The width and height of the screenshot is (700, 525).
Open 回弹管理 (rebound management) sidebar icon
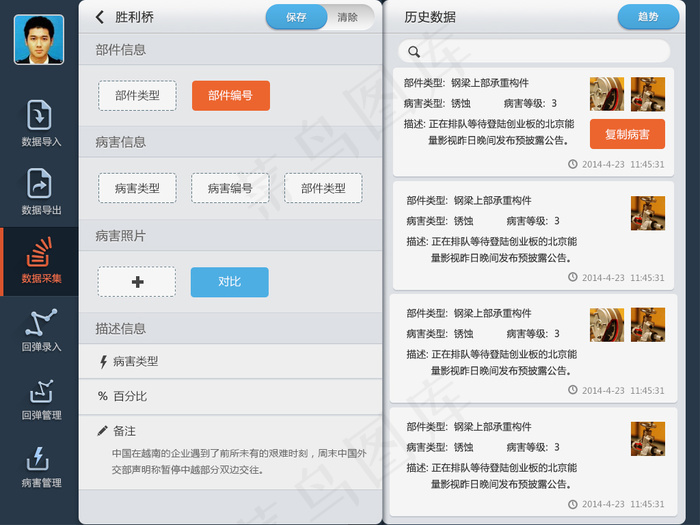41,397
